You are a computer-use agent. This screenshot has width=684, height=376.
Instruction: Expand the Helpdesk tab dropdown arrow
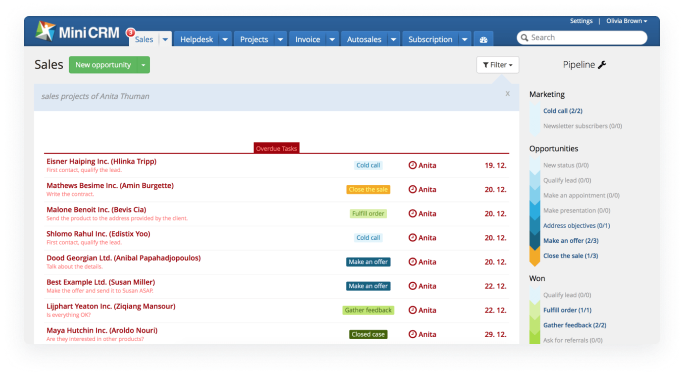(x=225, y=39)
